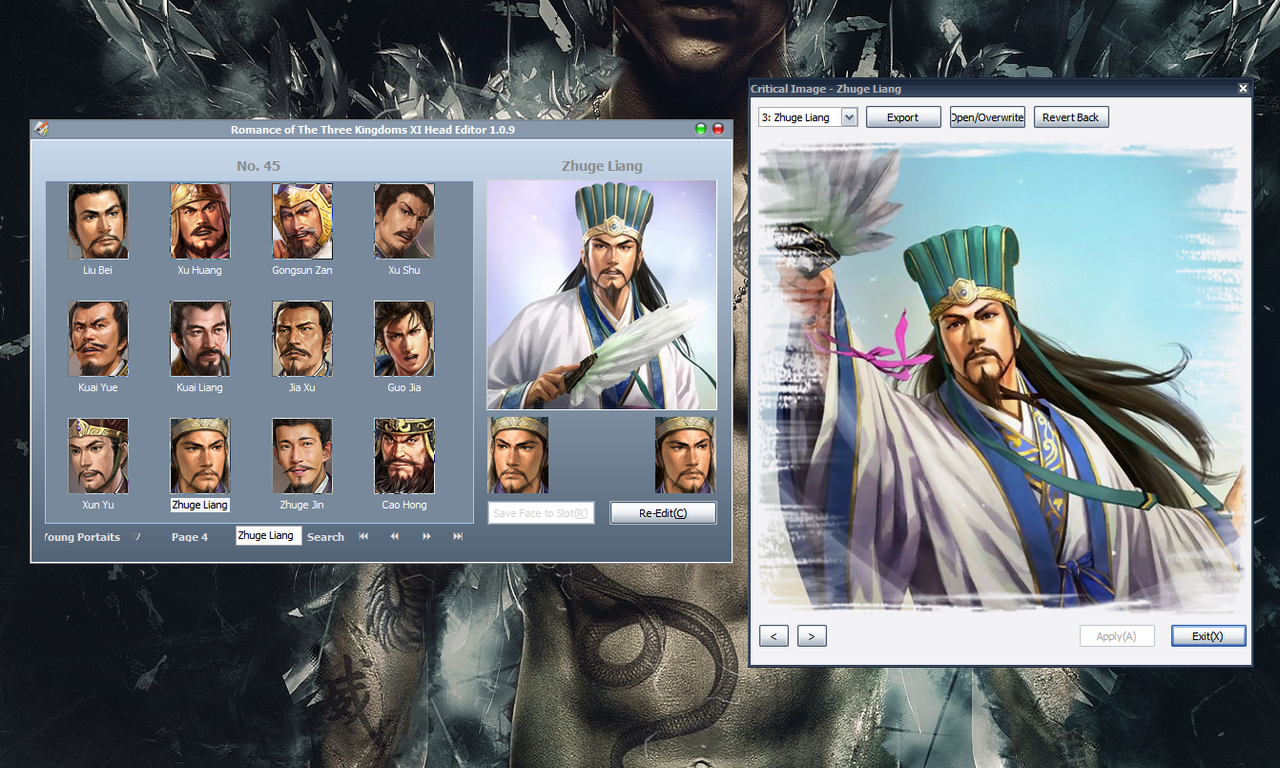The image size is (1280, 768).
Task: Click the right small face under large portrait
Action: click(685, 455)
